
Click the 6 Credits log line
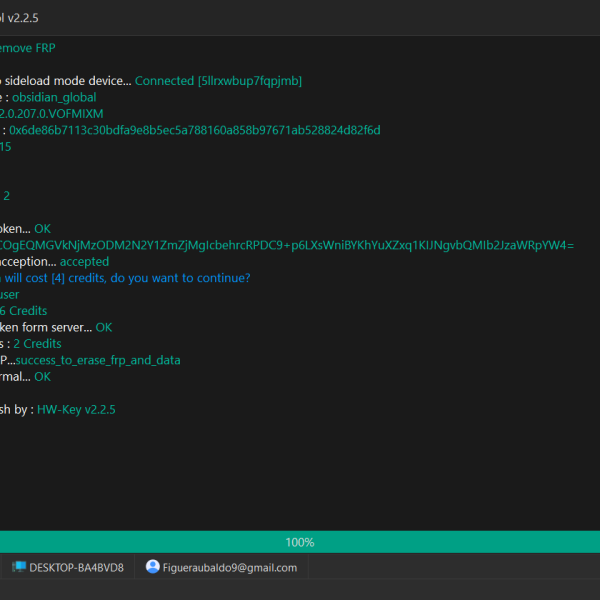(23, 311)
